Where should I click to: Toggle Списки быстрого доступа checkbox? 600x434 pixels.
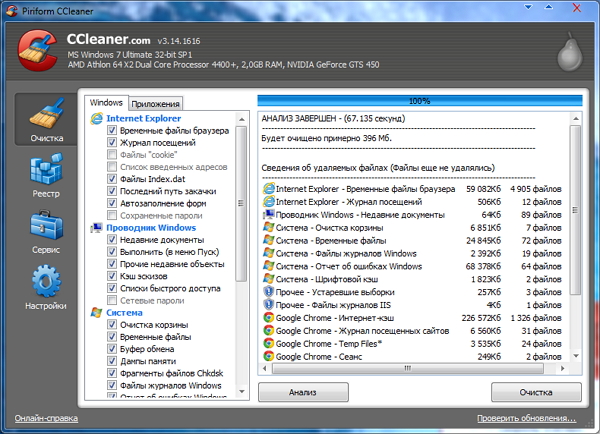point(112,288)
